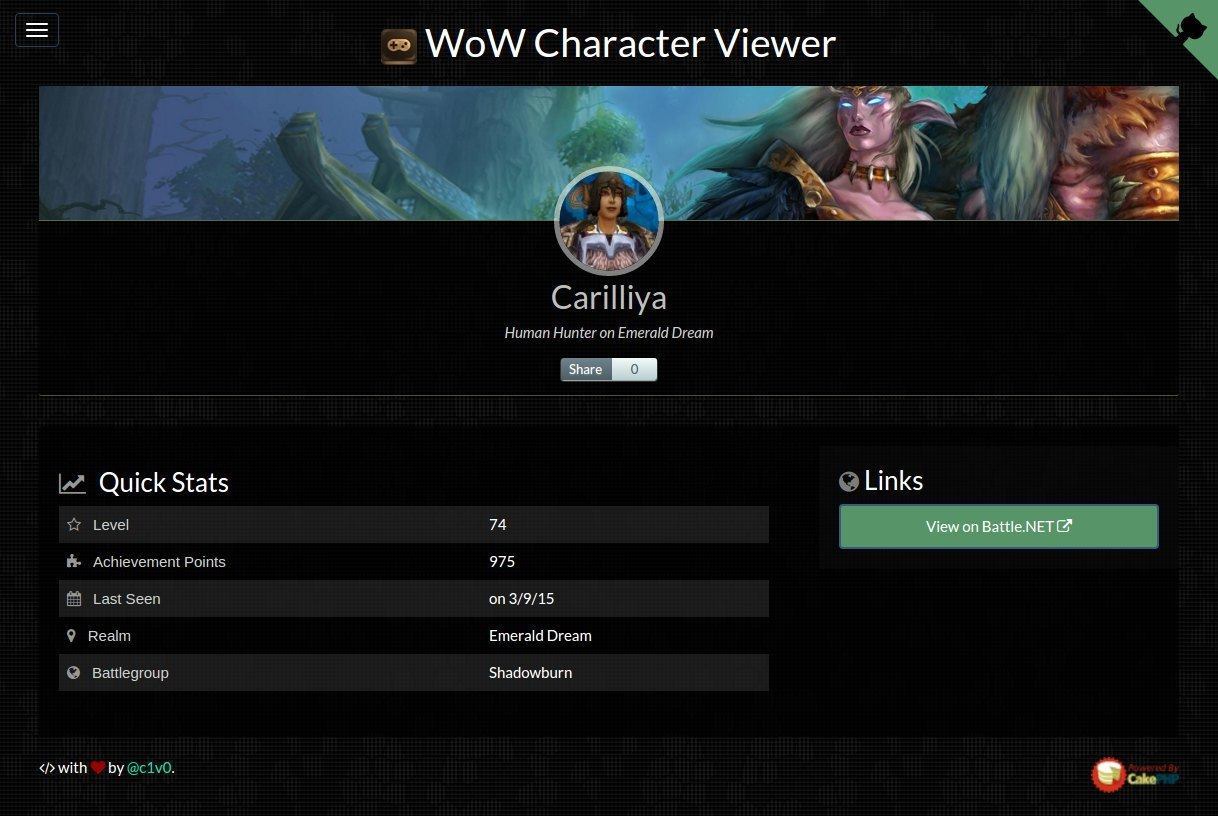Follow the @c1v0 author link
Screen dimensions: 1218x816
pyautogui.click(x=149, y=768)
